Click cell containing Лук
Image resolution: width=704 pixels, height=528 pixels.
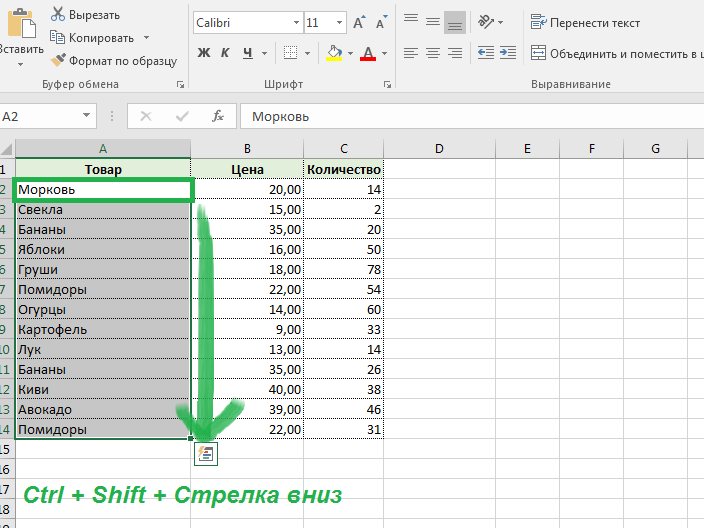(103, 349)
